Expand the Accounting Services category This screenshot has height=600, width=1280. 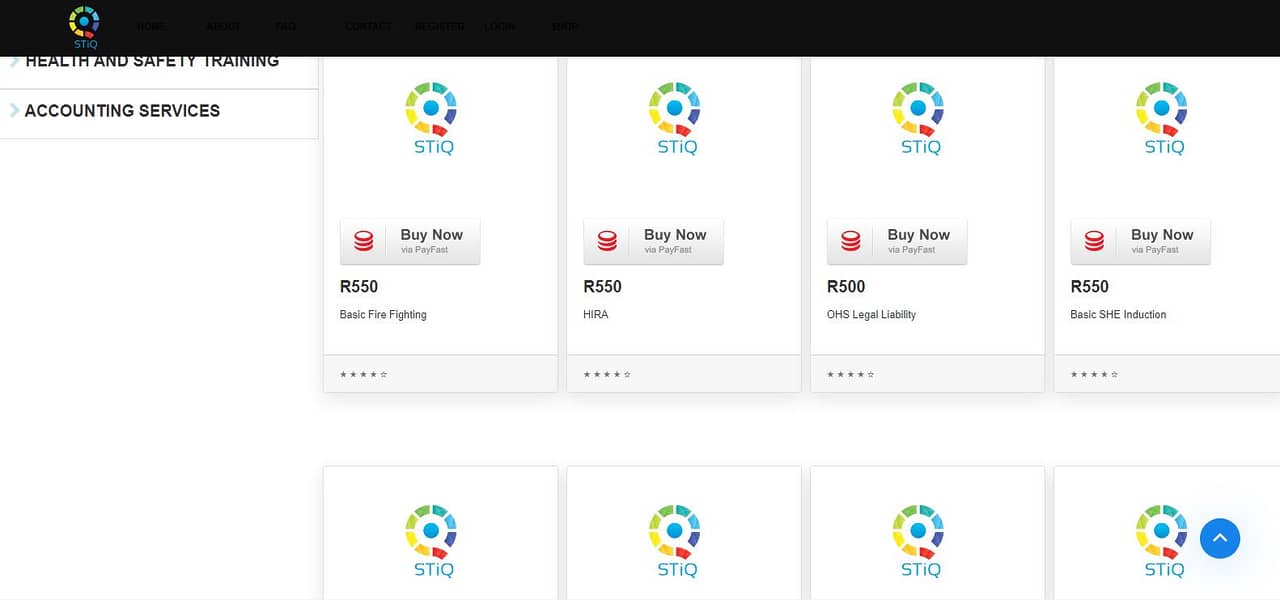[122, 111]
